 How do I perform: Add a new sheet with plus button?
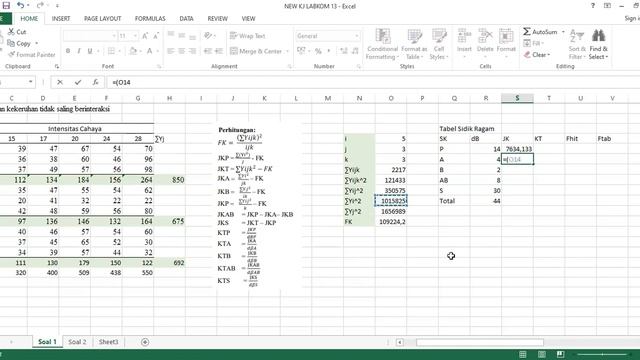pyautogui.click(x=145, y=342)
